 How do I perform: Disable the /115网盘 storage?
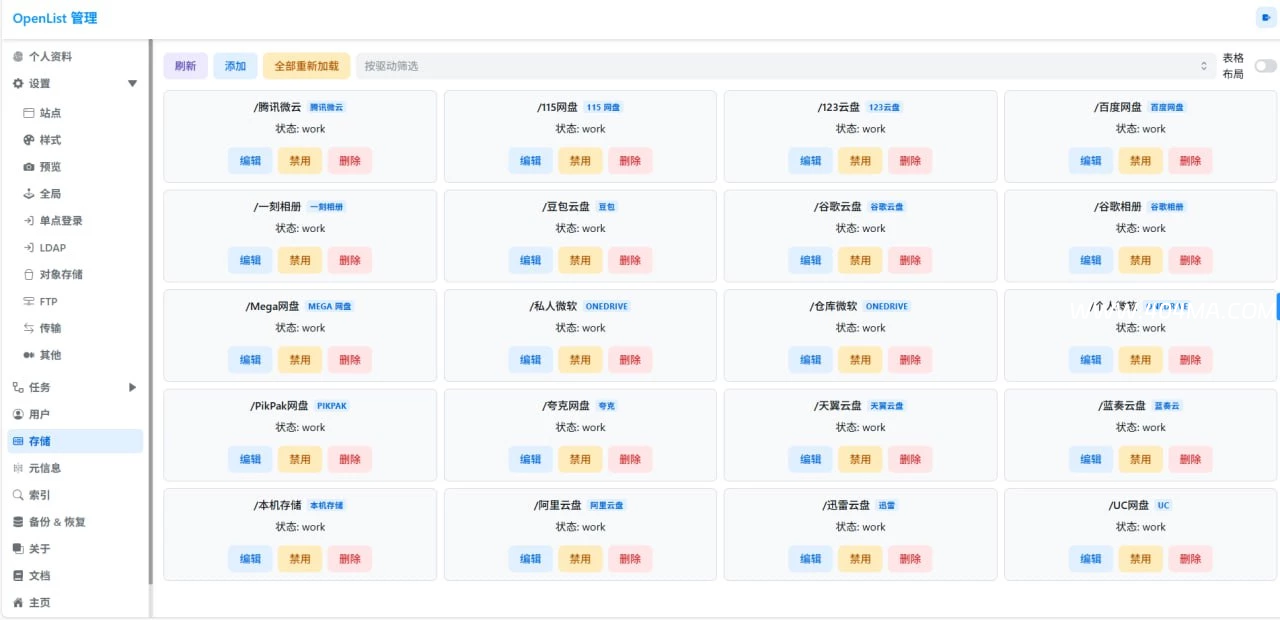(x=580, y=161)
